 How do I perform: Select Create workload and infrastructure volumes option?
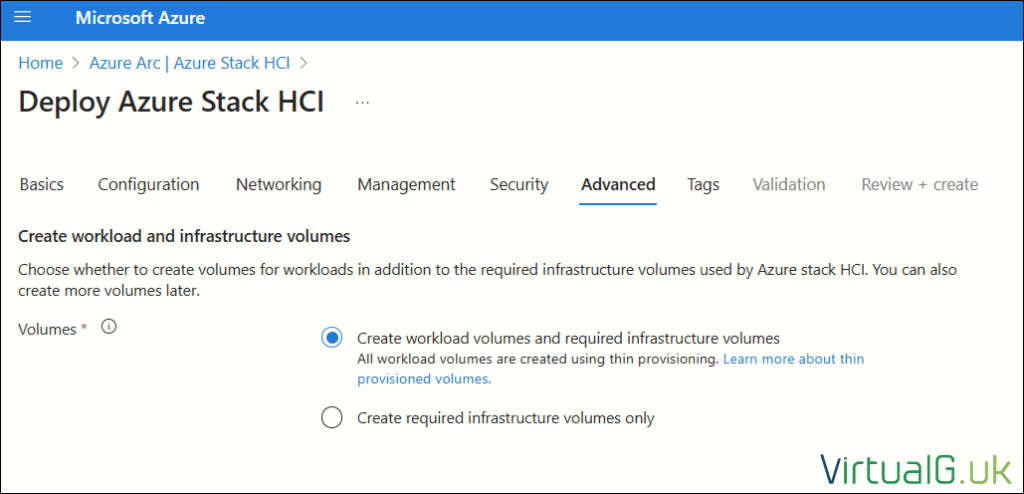pyautogui.click(x=332, y=338)
